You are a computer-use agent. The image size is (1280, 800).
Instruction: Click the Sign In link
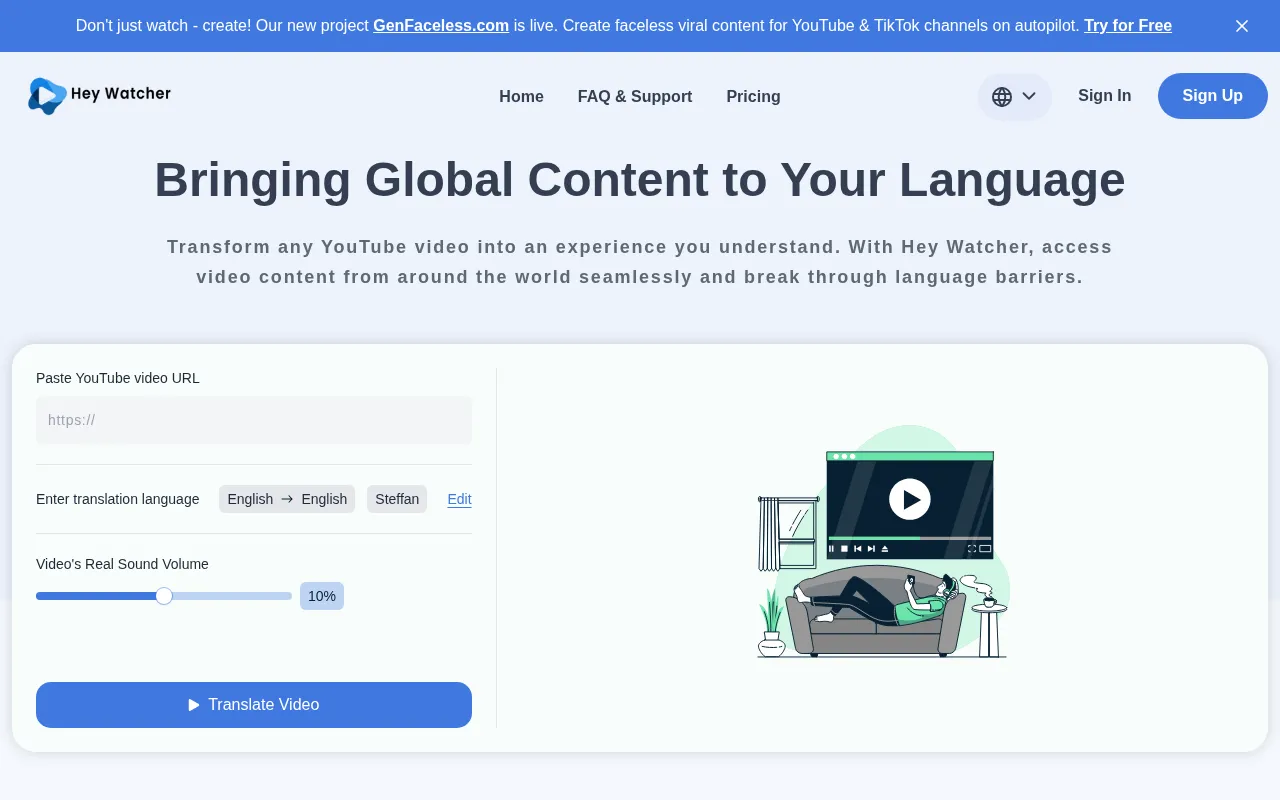pos(1104,96)
